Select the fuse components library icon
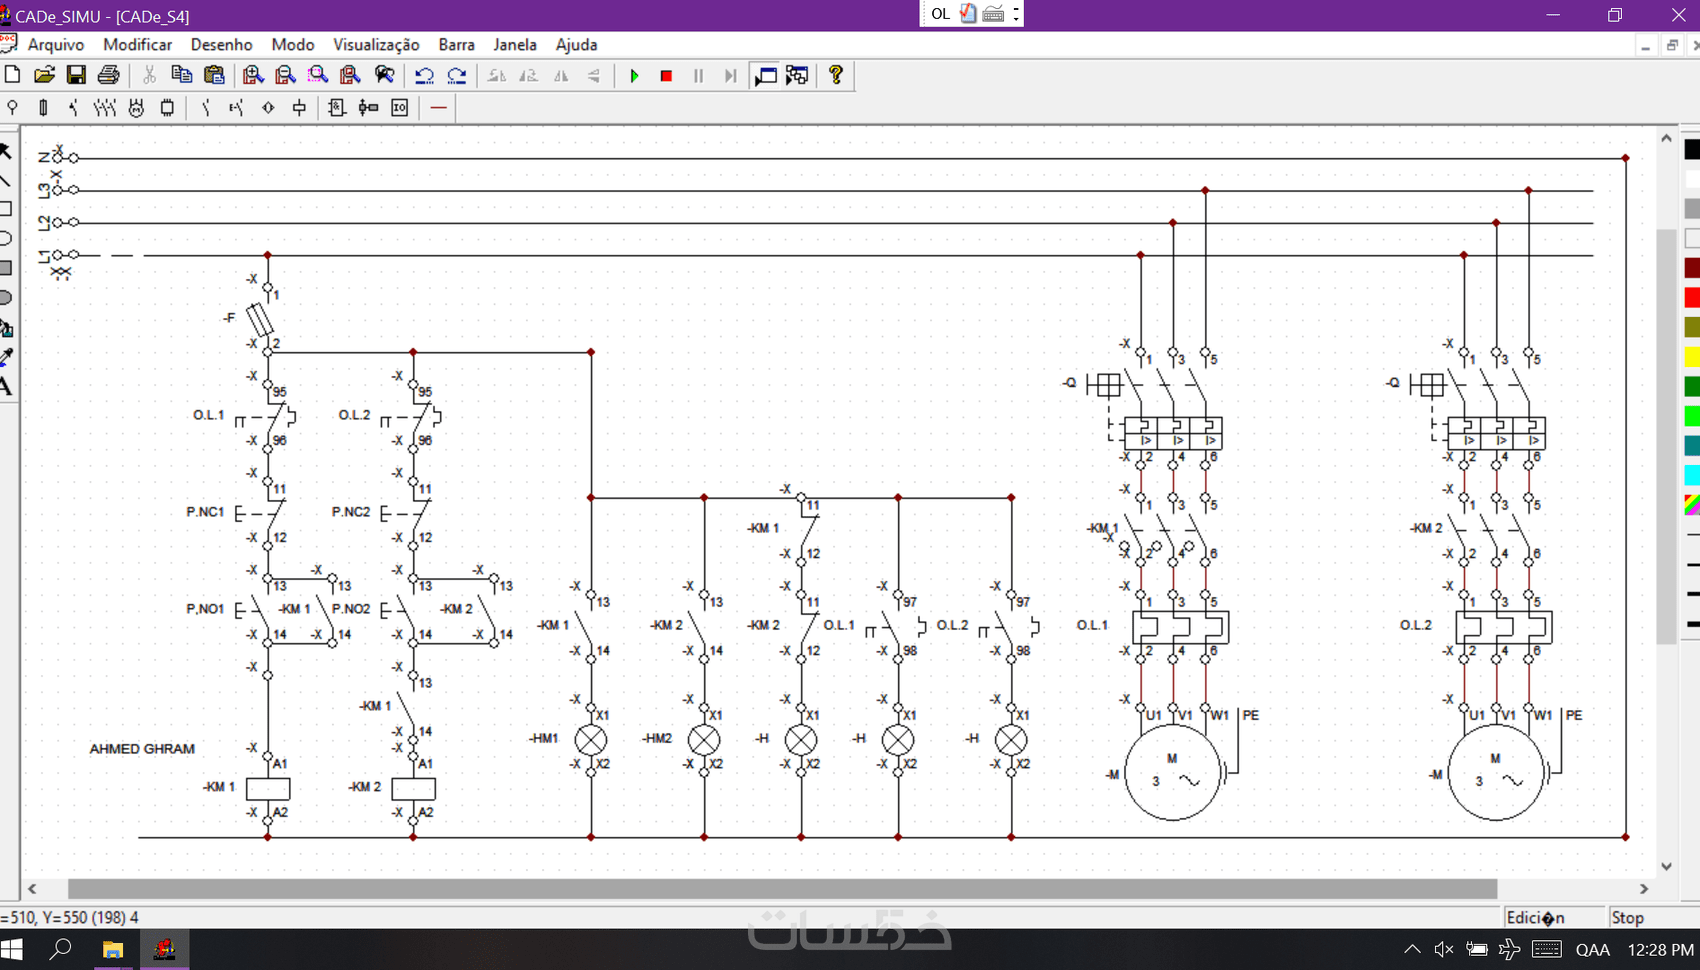Screen dimensions: 1700x970 pos(43,107)
